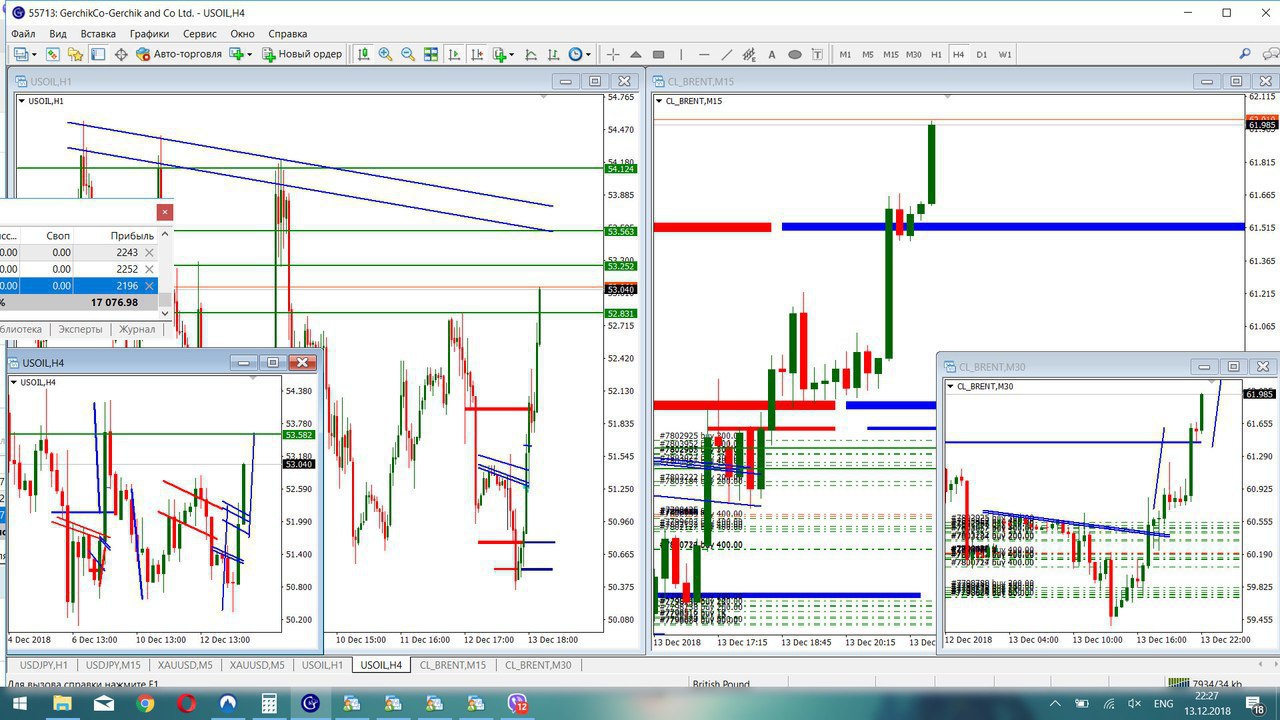The height and width of the screenshot is (720, 1280).
Task: Expand CL_BRENT,M30 chart title dropdown arrow
Action: [951, 386]
